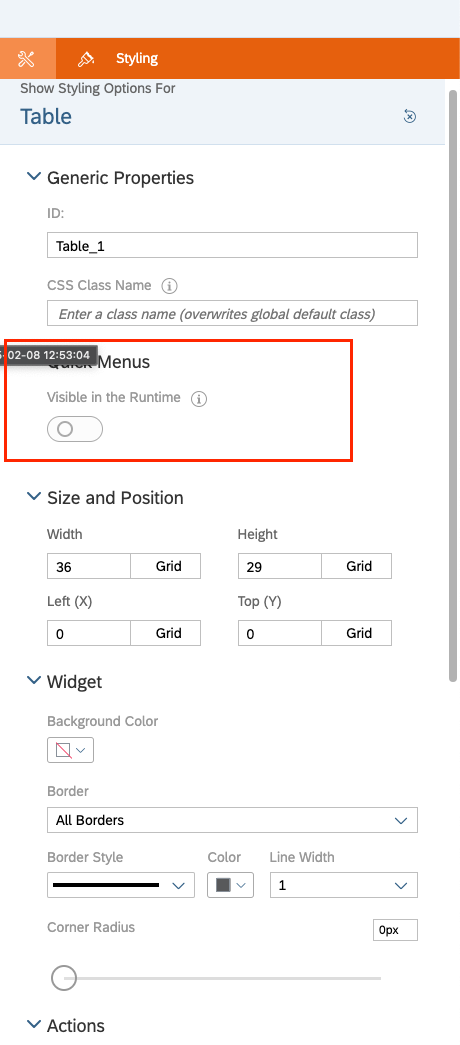Open the All Borders dropdown

(232, 820)
